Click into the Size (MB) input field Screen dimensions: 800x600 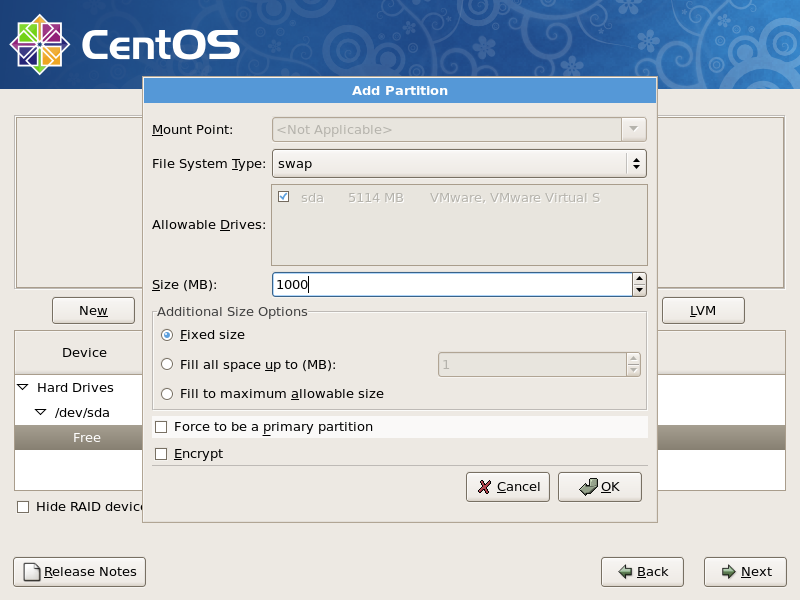click(452, 285)
